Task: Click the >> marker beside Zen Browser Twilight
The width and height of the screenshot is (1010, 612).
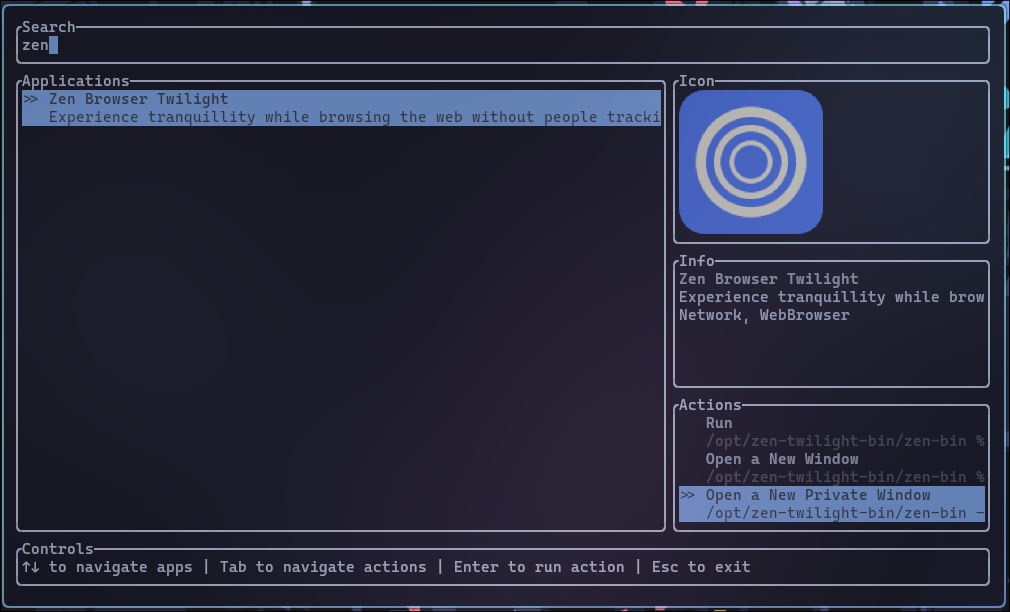Action: pyautogui.click(x=30, y=99)
